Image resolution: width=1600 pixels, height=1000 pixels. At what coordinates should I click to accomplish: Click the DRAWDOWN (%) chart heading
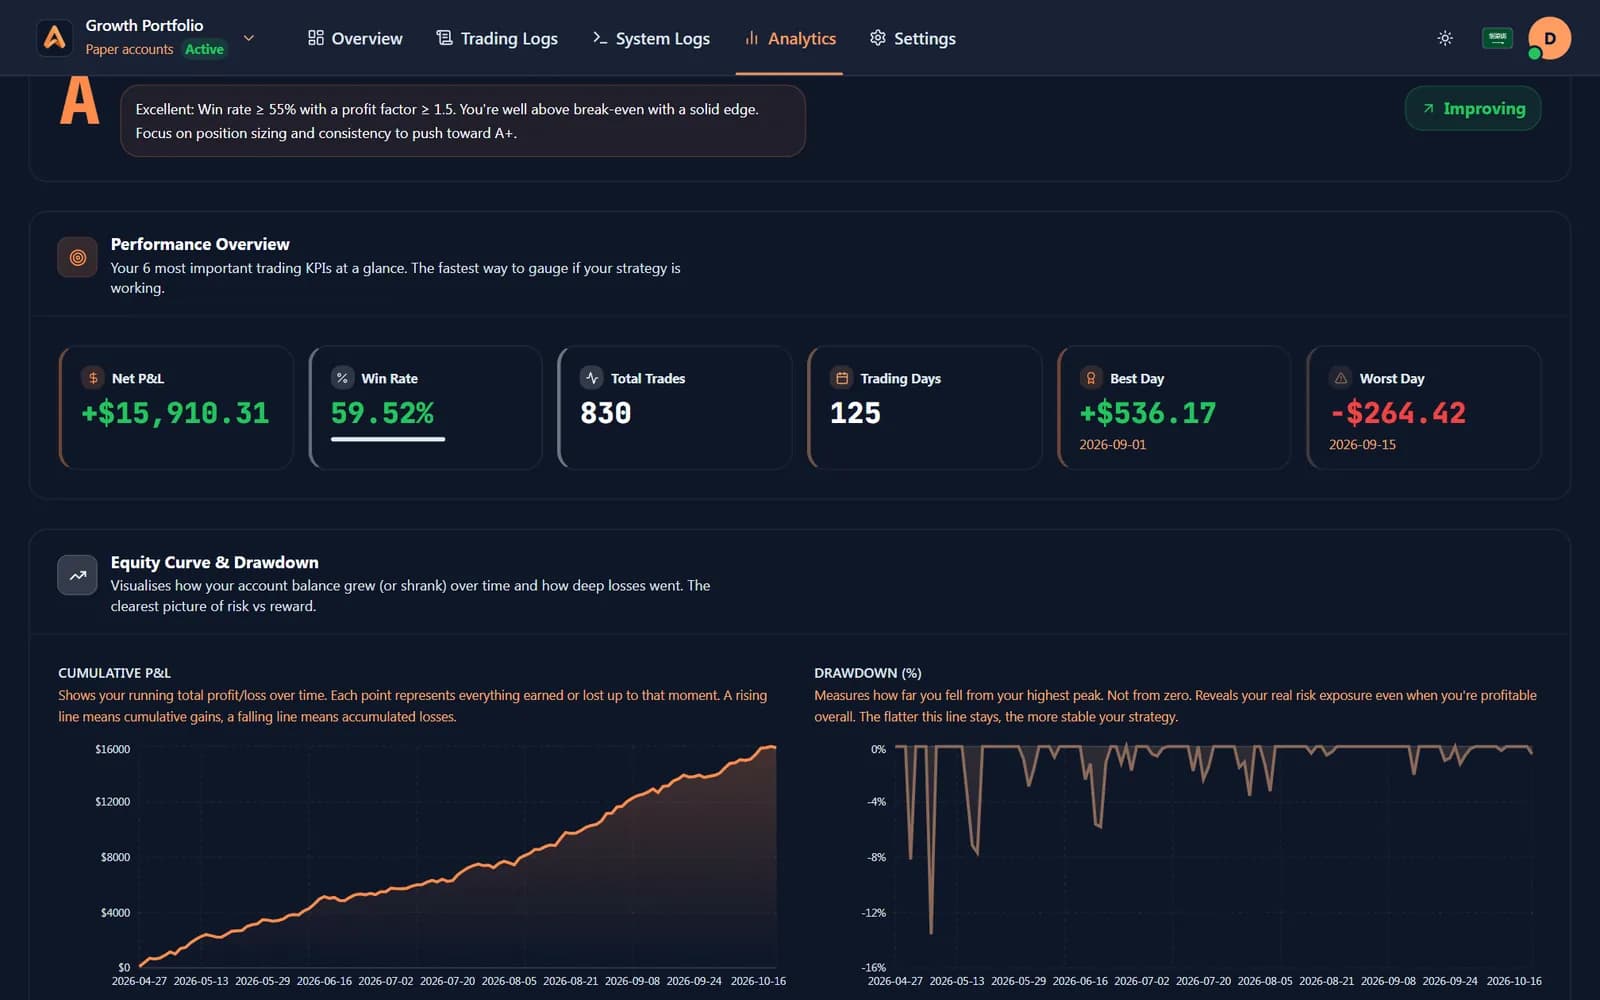[868, 673]
